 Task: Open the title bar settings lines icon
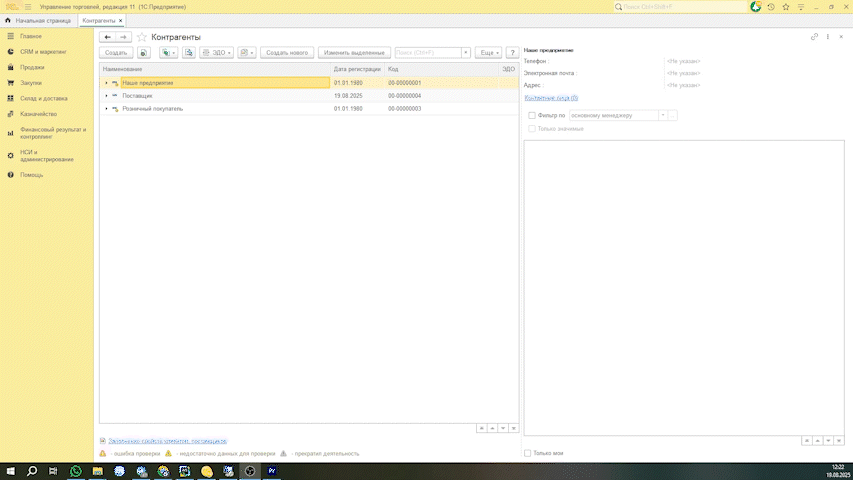[x=801, y=7]
